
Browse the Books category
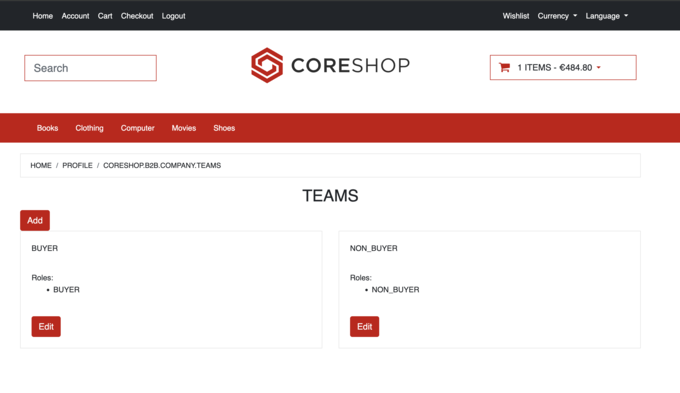(47, 128)
